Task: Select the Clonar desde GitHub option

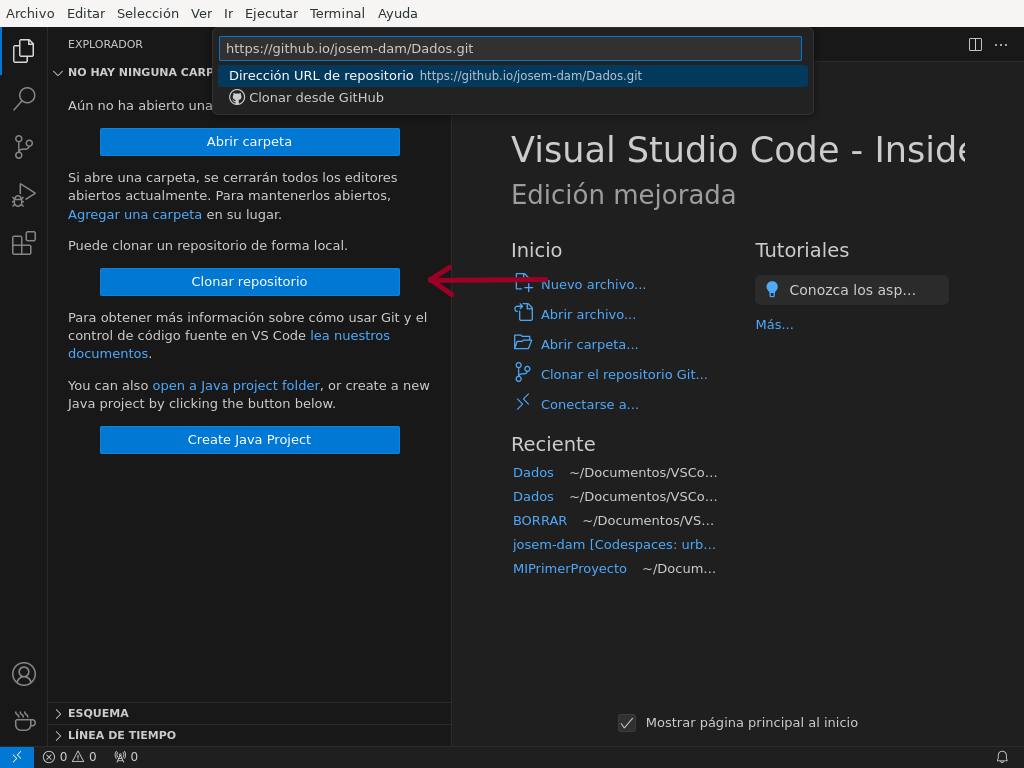Action: pos(513,97)
